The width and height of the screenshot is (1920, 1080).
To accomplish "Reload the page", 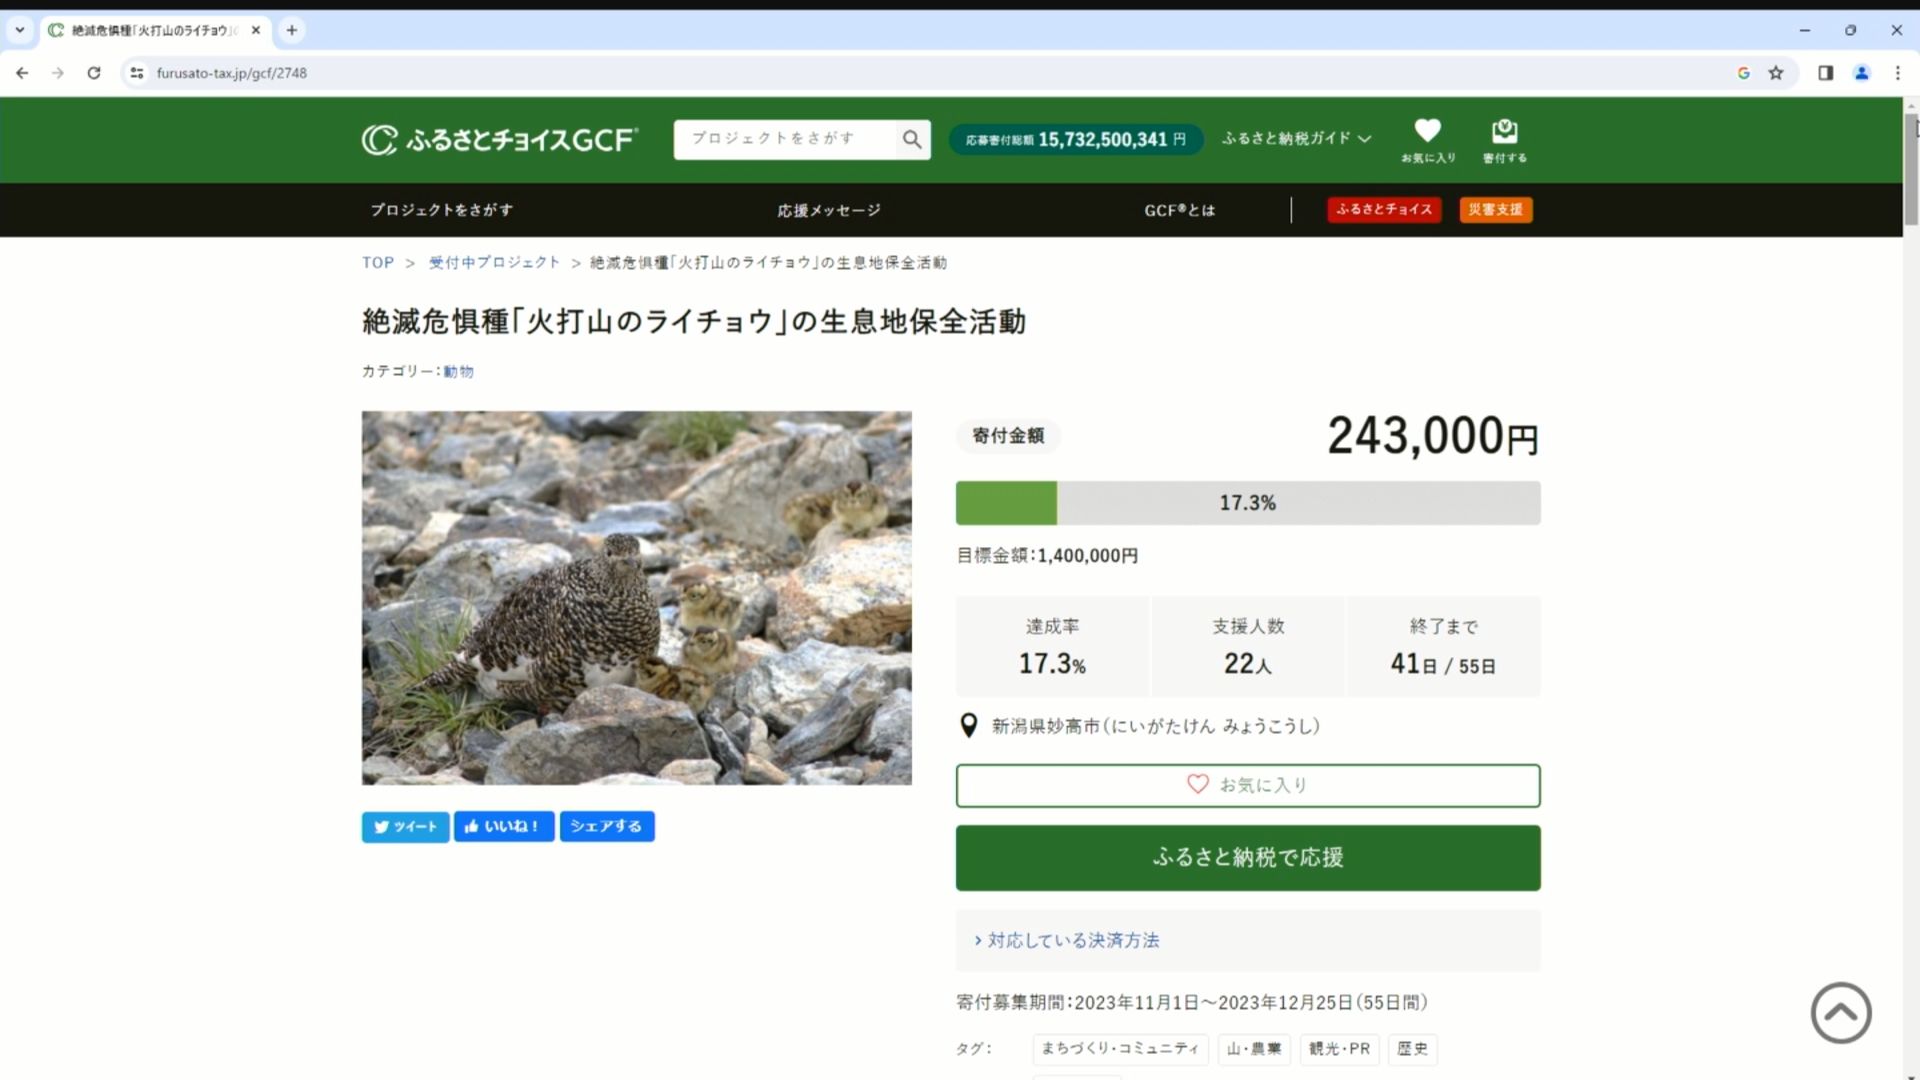I will [x=94, y=73].
